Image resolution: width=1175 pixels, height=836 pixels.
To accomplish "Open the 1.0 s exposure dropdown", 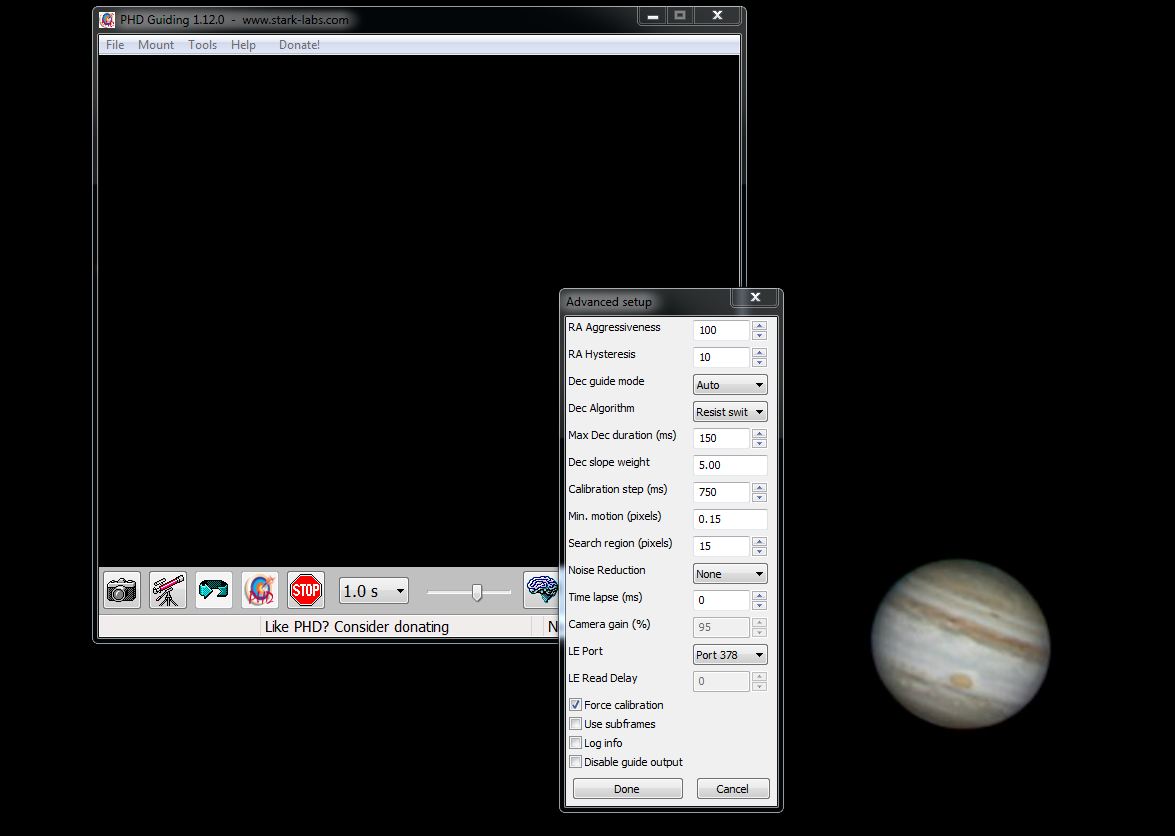I will 374,591.
